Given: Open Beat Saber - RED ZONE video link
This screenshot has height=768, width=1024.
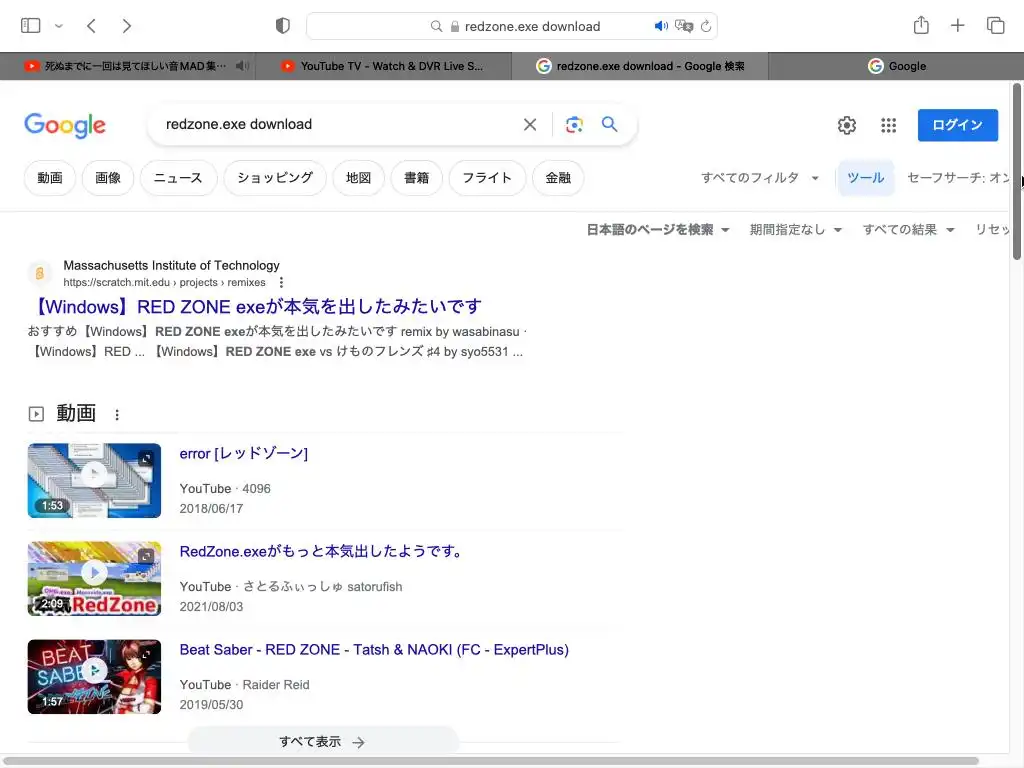Looking at the screenshot, I should click(x=374, y=650).
